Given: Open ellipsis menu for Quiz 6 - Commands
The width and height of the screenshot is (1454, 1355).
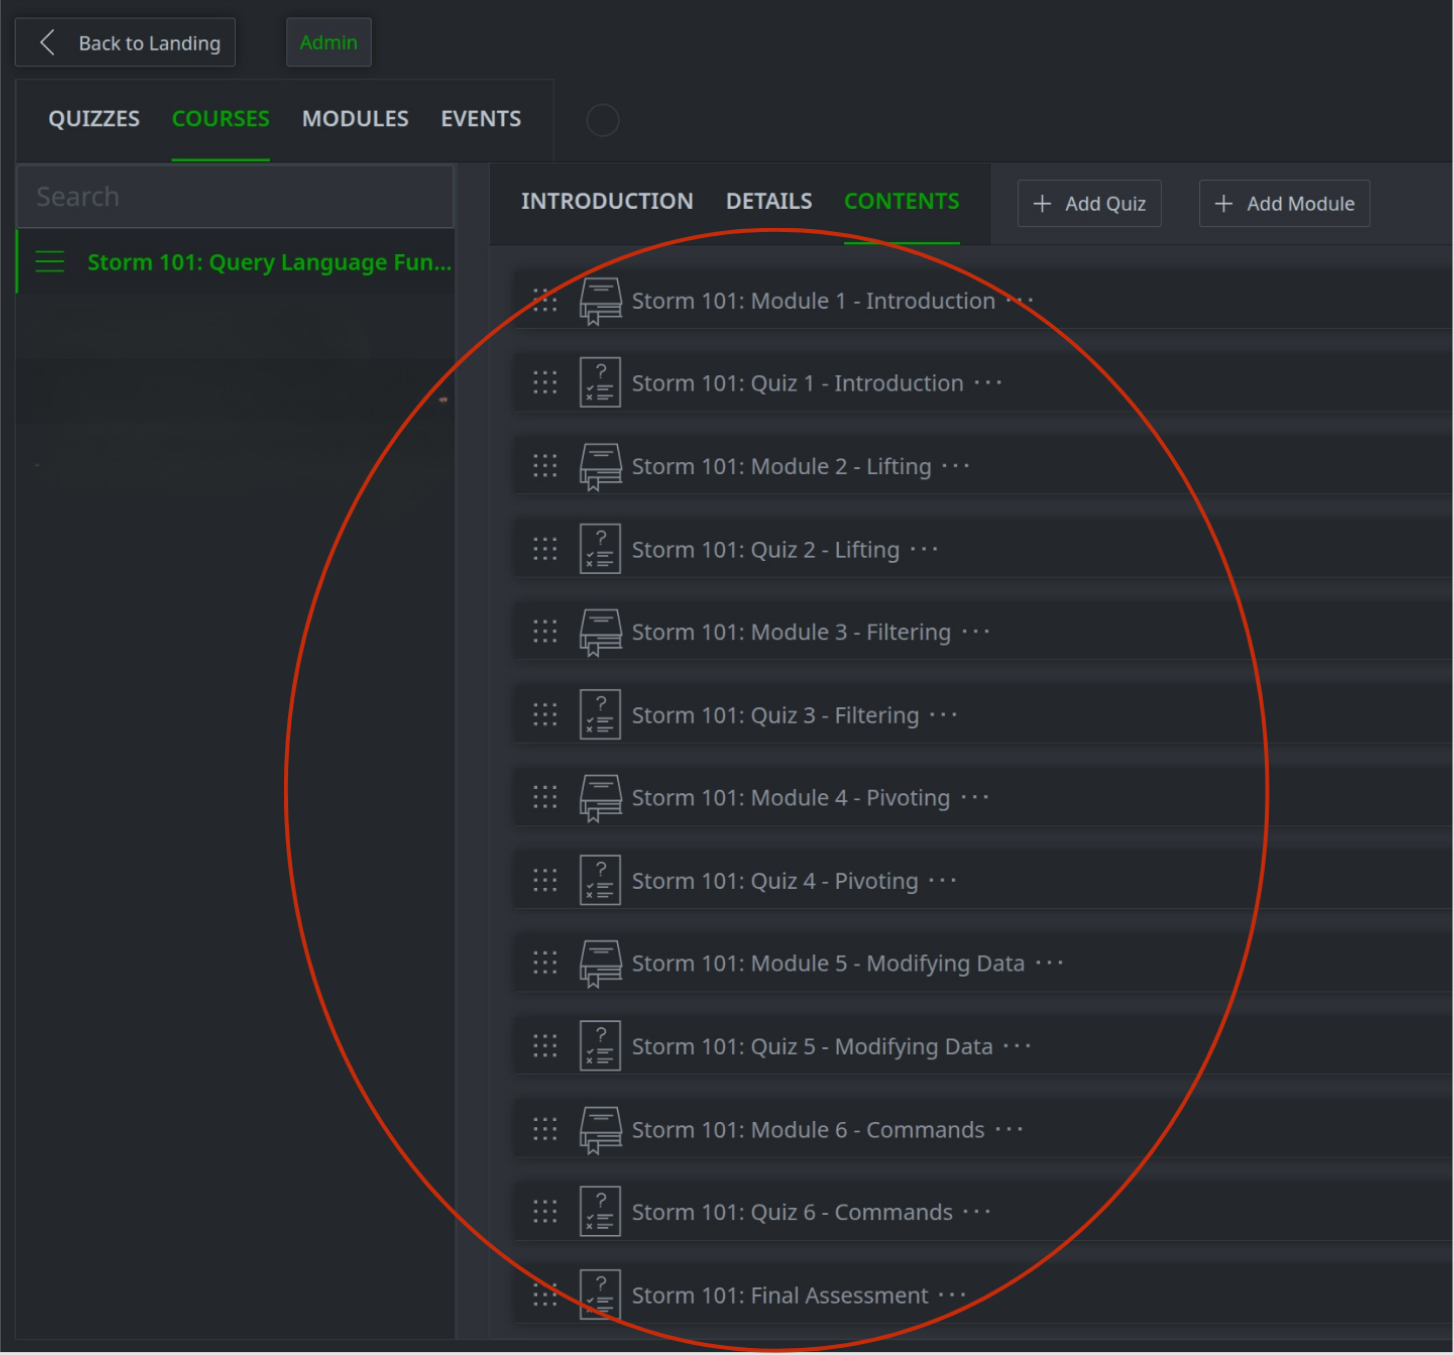Looking at the screenshot, I should click(976, 1212).
